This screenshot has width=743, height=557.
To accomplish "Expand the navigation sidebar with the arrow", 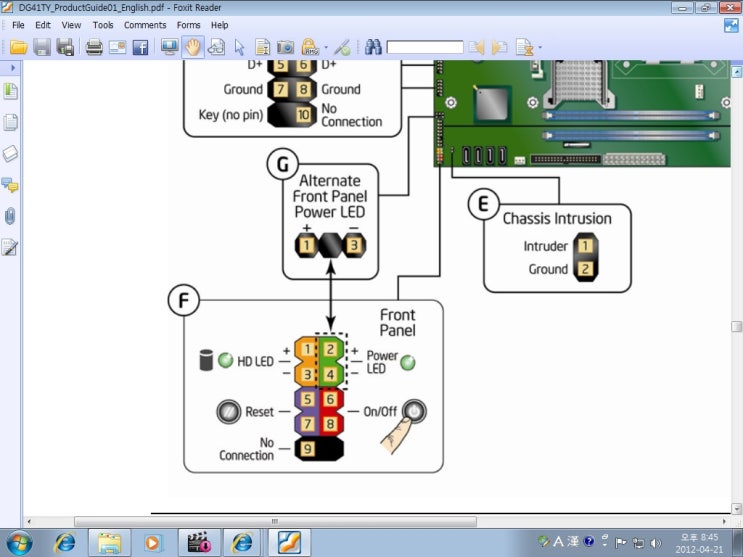I will 11,67.
